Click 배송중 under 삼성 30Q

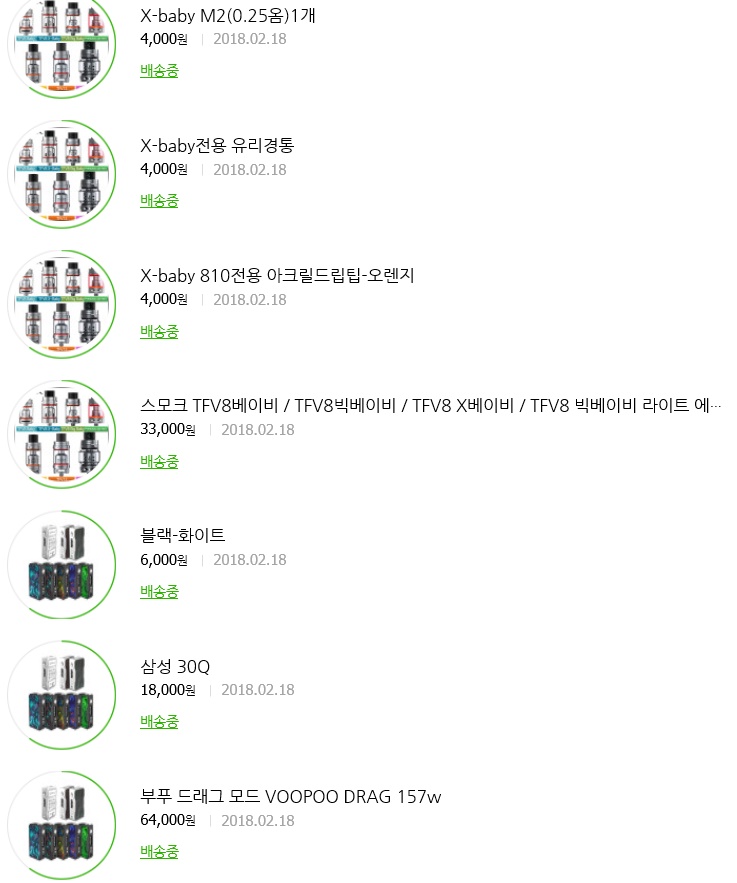click(x=159, y=721)
